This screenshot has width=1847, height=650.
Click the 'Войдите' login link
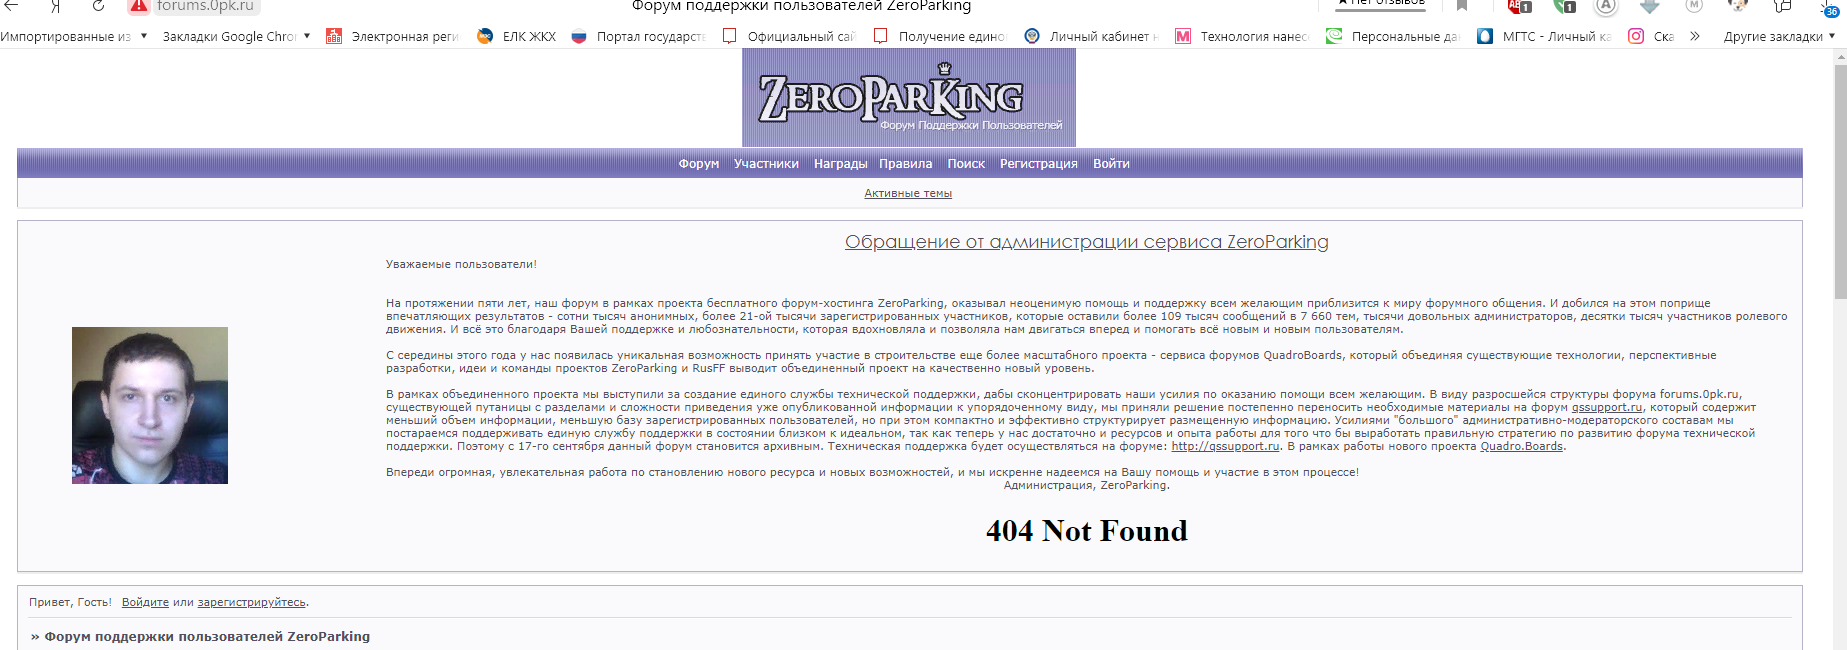coord(145,603)
